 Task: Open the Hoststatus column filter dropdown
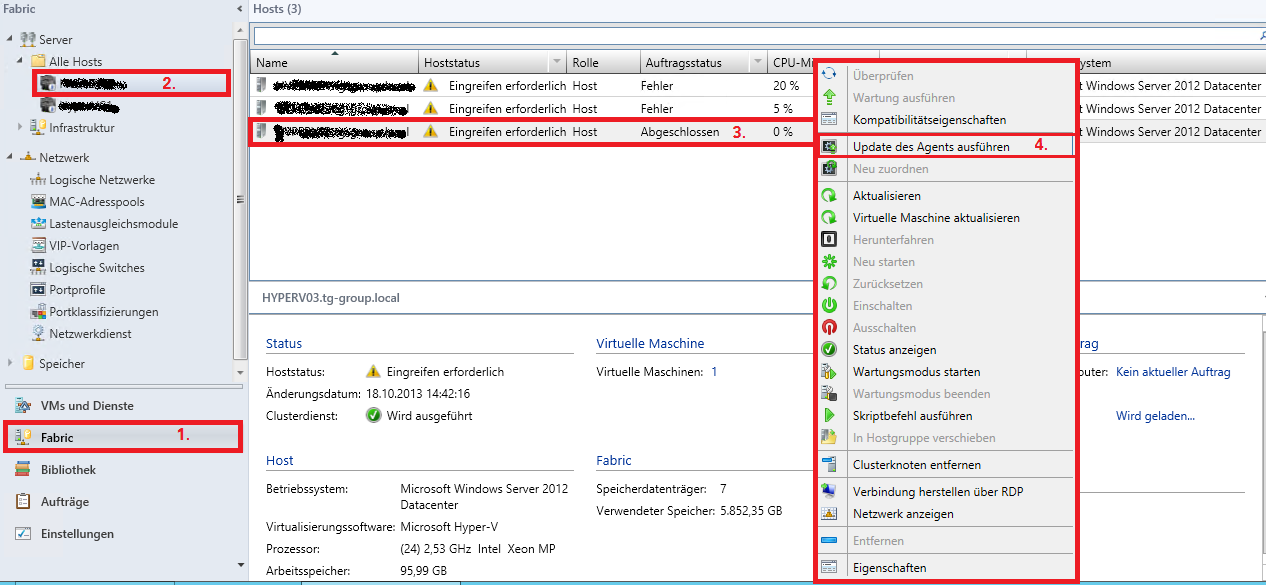555,64
